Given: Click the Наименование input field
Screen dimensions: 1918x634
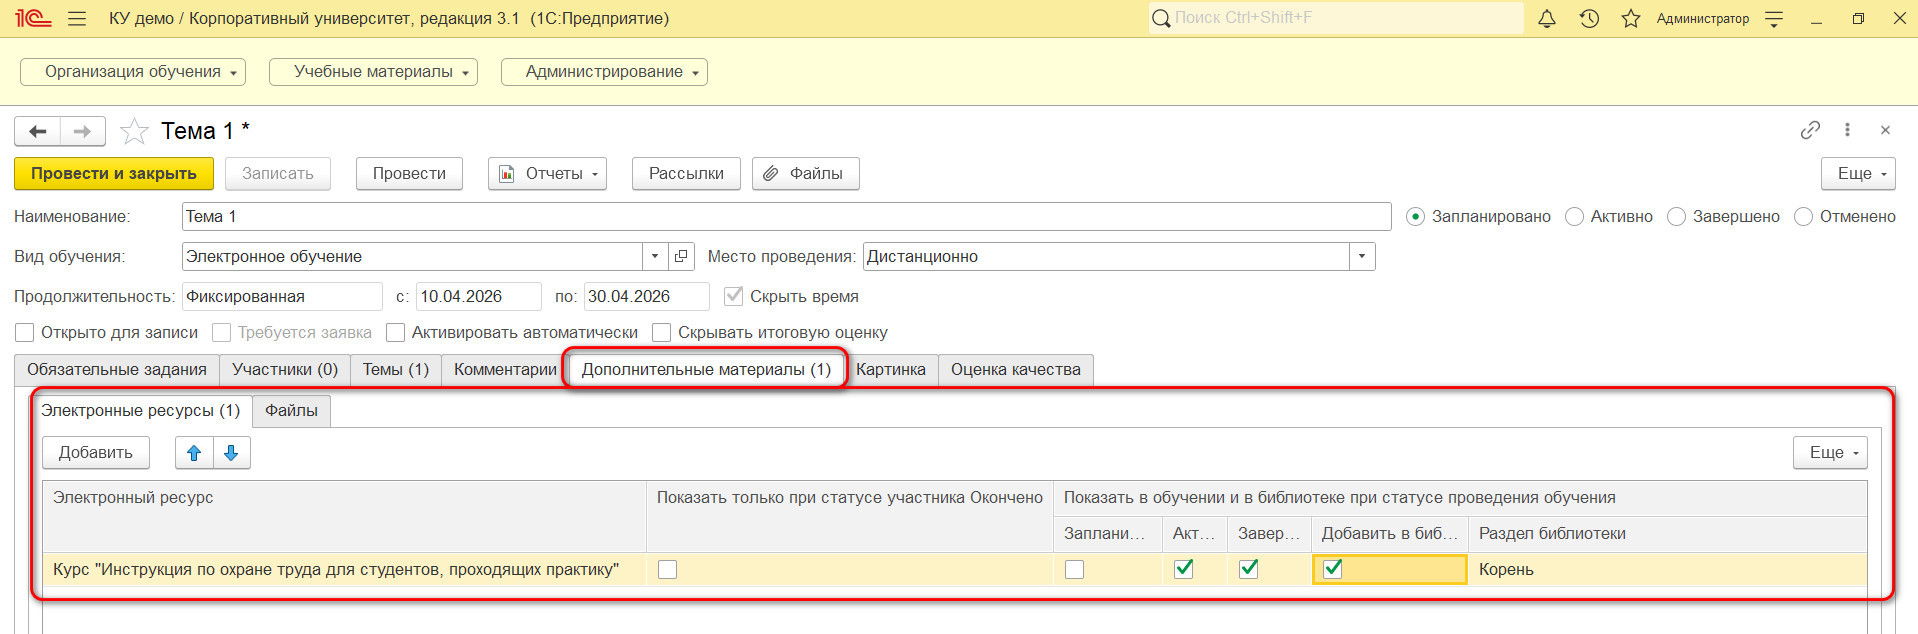Looking at the screenshot, I should point(786,217).
